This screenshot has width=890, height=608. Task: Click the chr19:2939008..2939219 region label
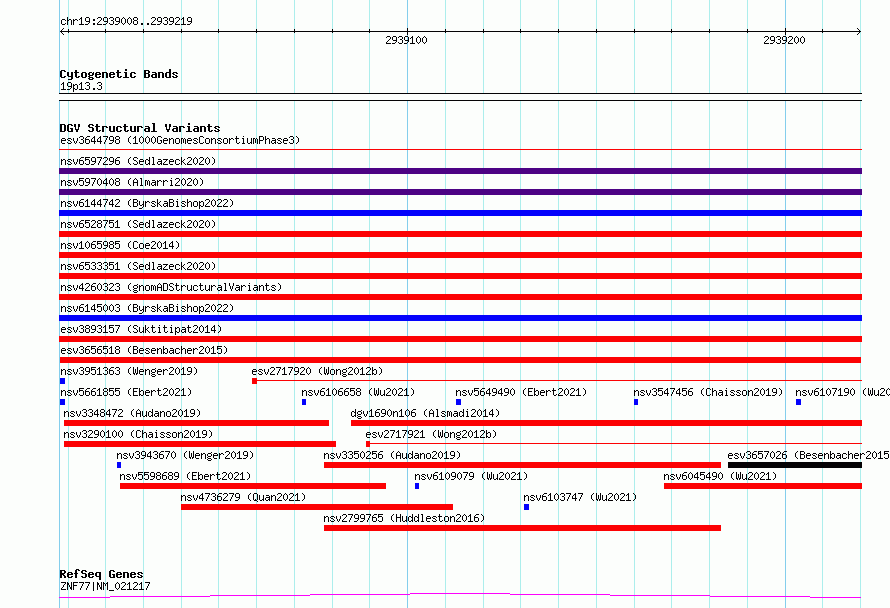tap(126, 21)
